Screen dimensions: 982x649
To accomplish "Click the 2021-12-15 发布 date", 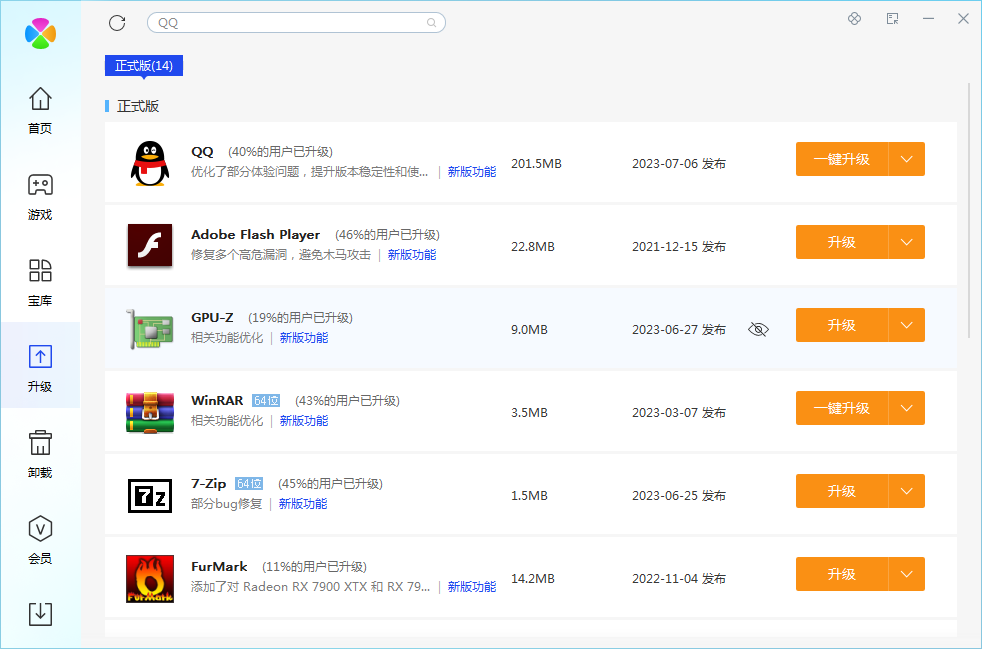I will [x=679, y=246].
